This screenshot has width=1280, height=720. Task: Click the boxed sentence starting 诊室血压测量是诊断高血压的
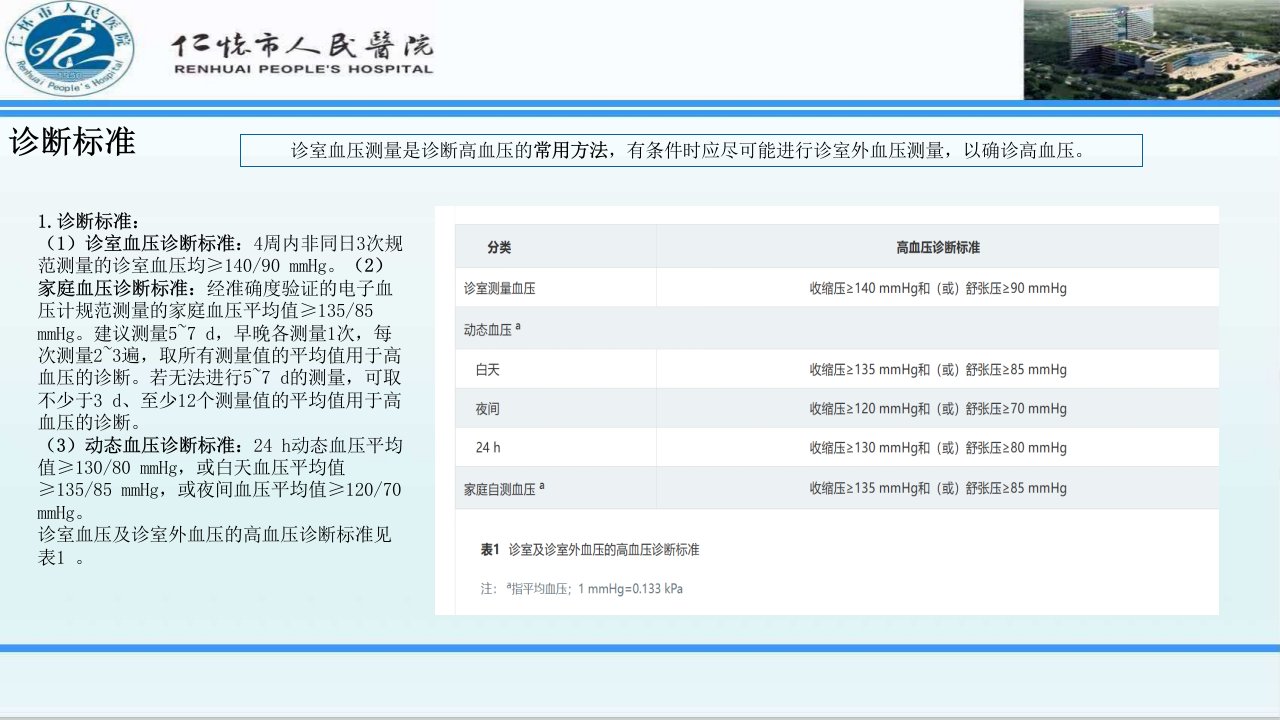[x=691, y=151]
